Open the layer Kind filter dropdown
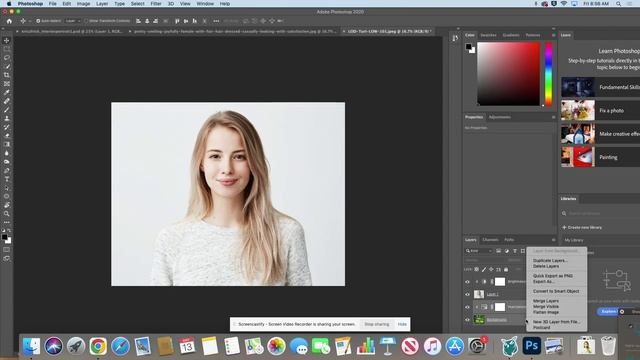This screenshot has width=640, height=360. 479,251
